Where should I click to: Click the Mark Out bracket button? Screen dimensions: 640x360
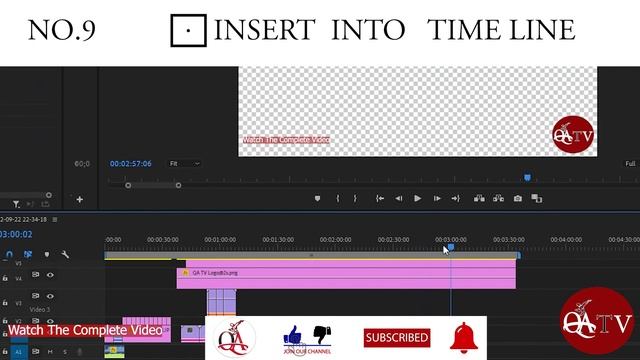tap(355, 198)
